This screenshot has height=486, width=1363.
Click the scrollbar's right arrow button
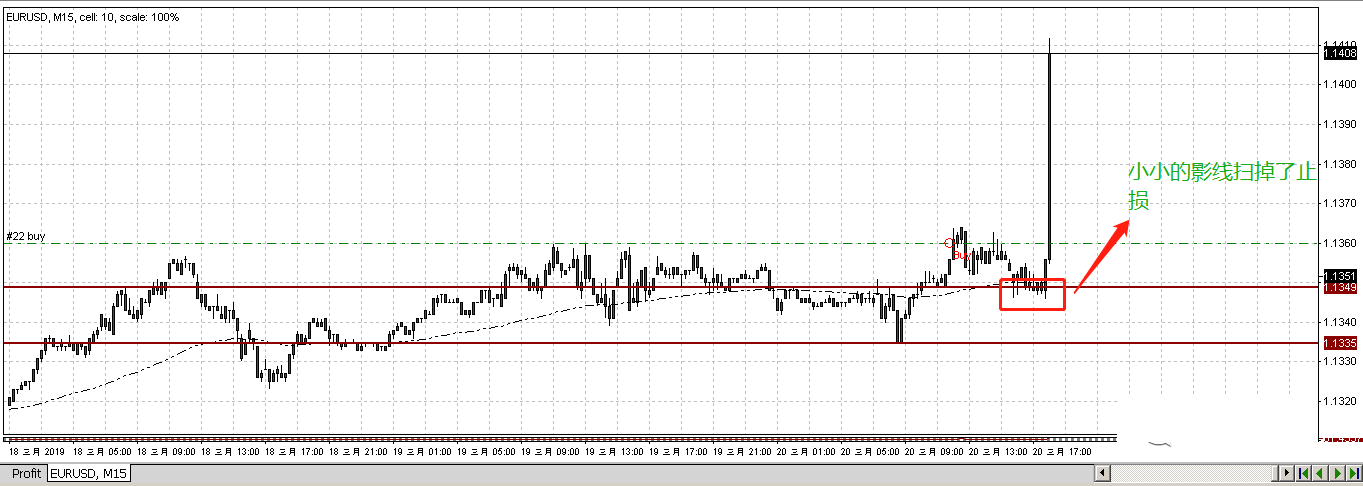pos(1287,473)
